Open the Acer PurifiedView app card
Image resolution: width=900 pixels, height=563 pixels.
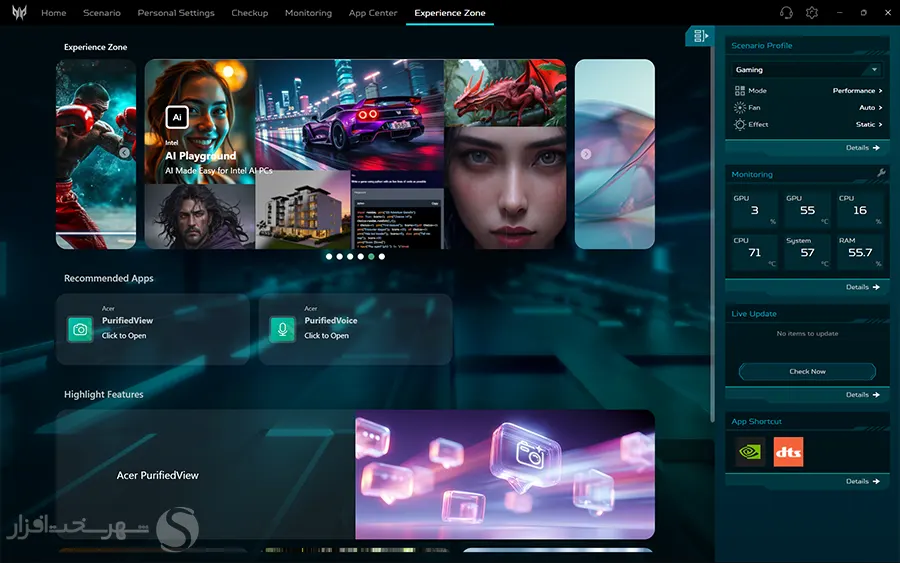pyautogui.click(x=153, y=329)
